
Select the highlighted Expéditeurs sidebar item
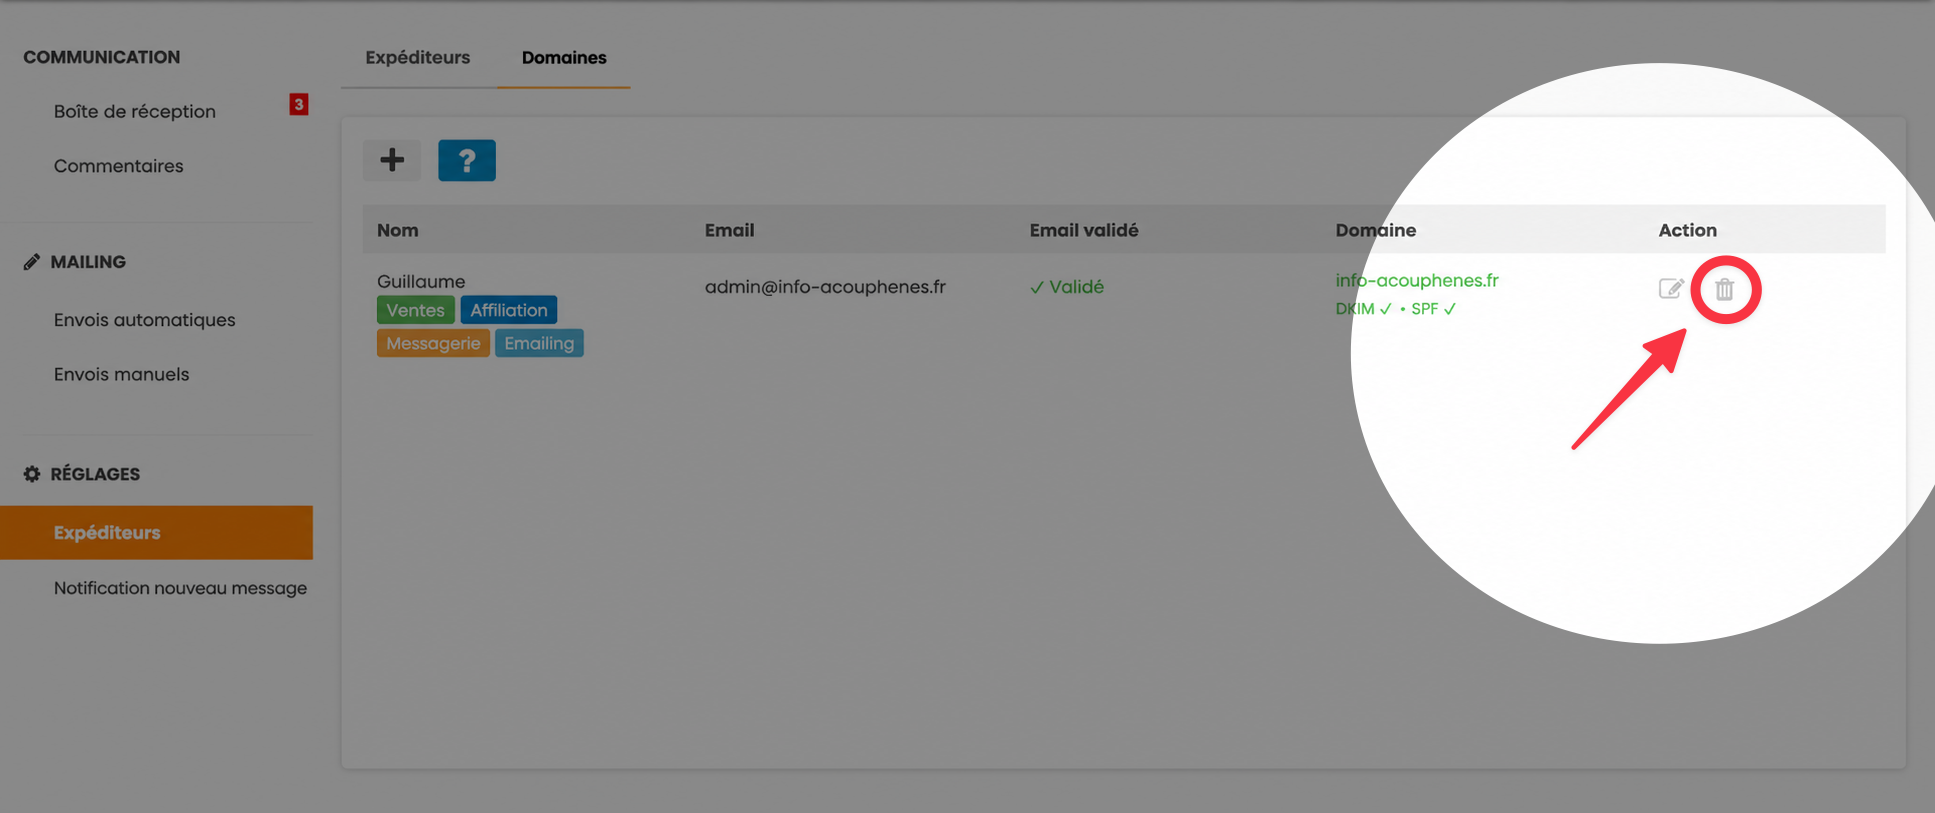click(x=156, y=532)
